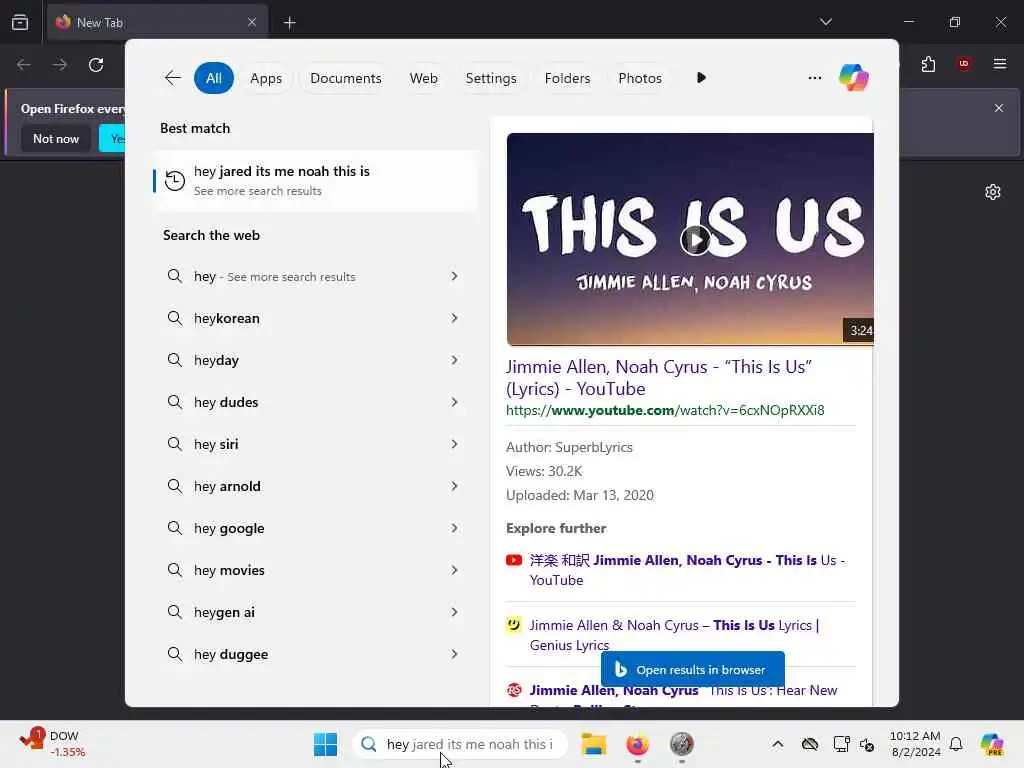1024x768 pixels.
Task: Go back with the search panel arrow
Action: [172, 78]
